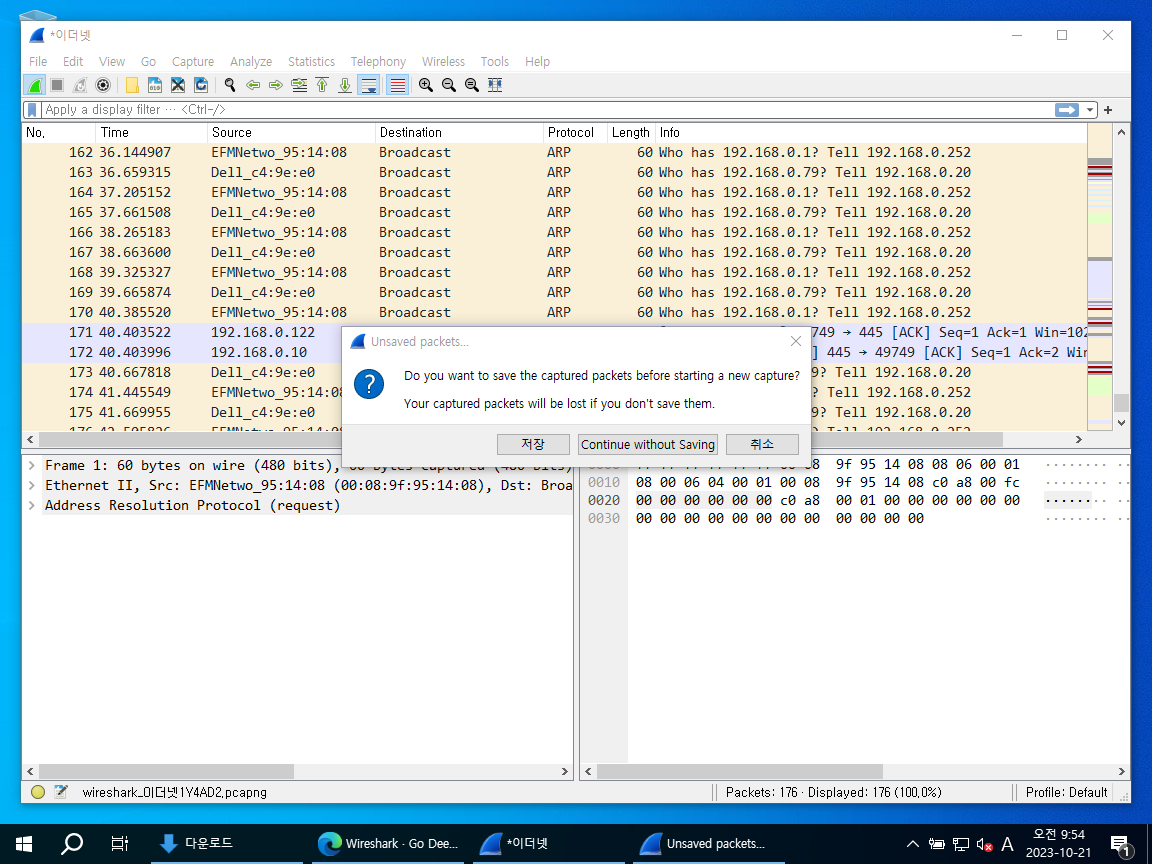Open the 다운로드 taskbar item
Viewport: 1152px width, 864px height.
(226, 843)
